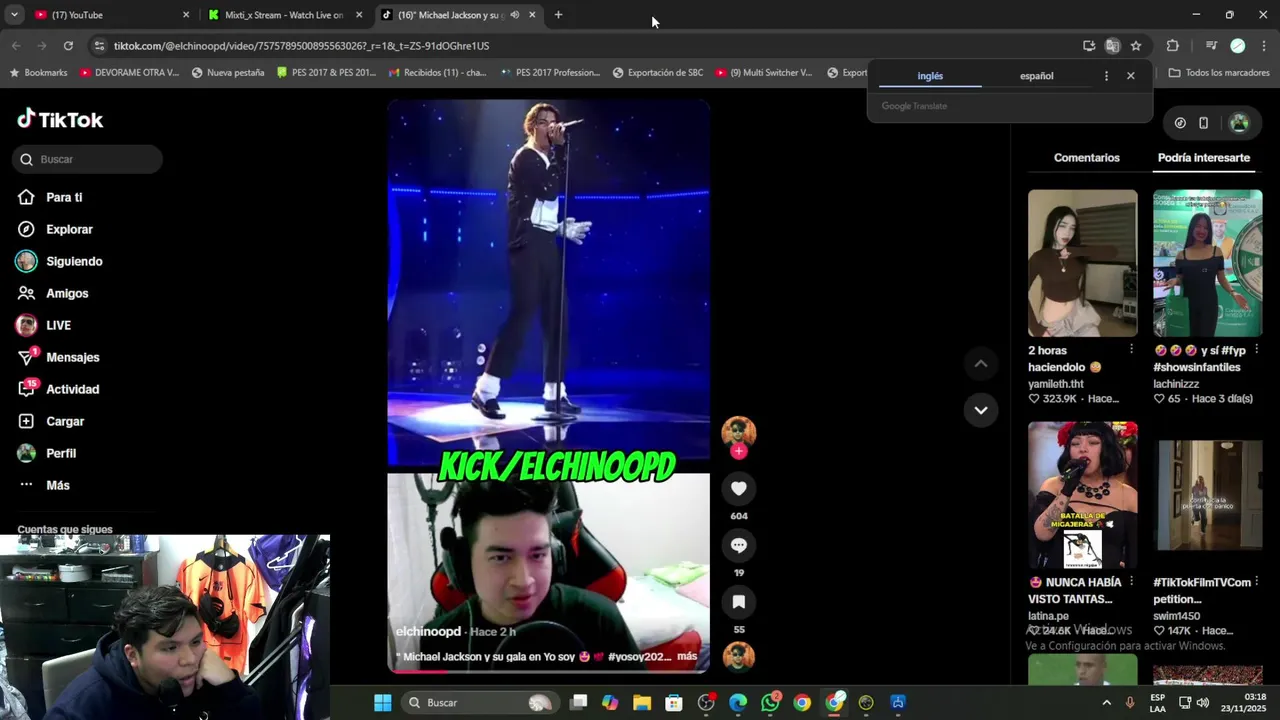1280x720 pixels.
Task: Install app icon in address bar
Action: point(1089,46)
